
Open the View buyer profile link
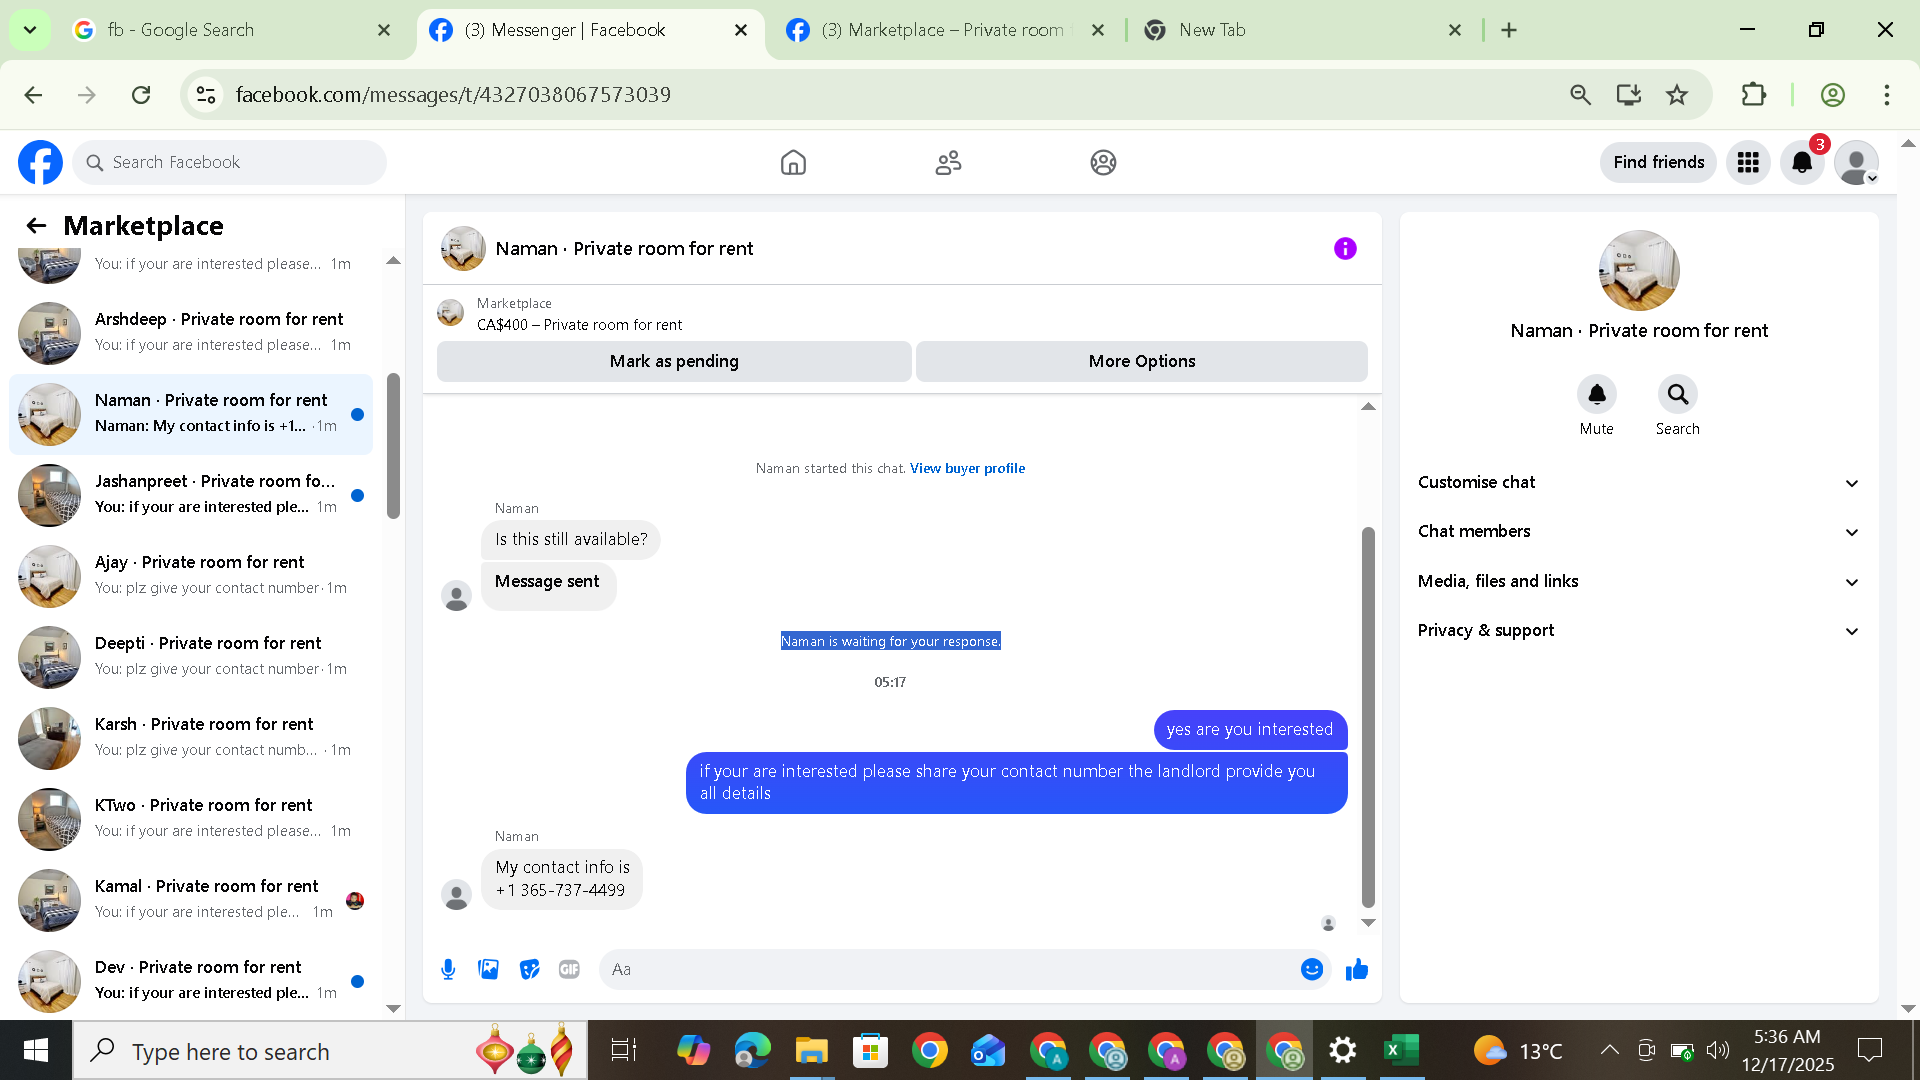967,469
